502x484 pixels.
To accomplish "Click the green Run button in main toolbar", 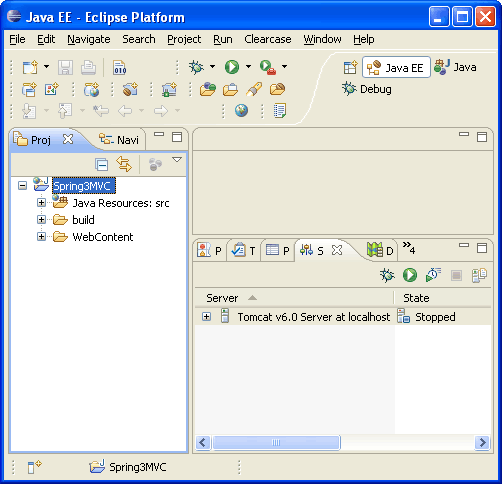I will pos(232,67).
